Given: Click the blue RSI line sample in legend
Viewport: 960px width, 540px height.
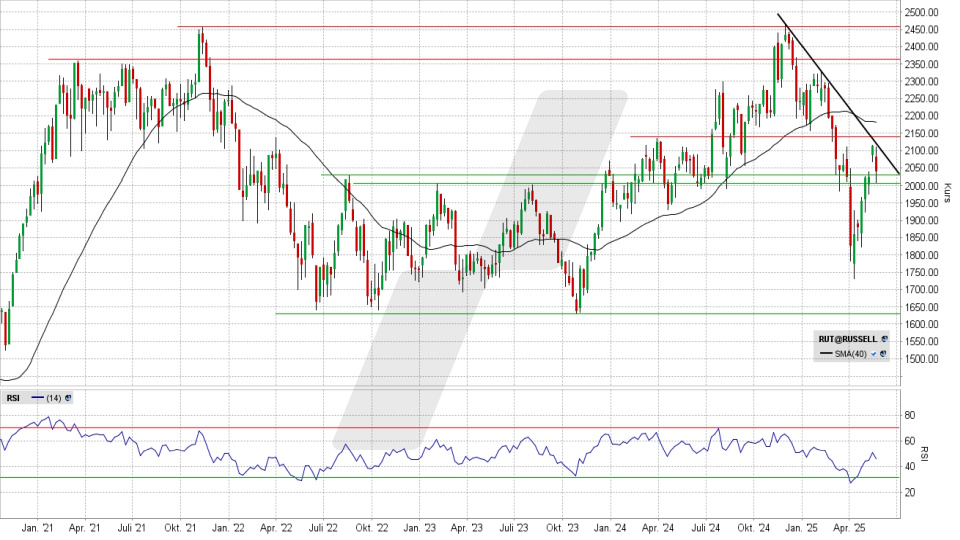Looking at the screenshot, I should (38, 398).
